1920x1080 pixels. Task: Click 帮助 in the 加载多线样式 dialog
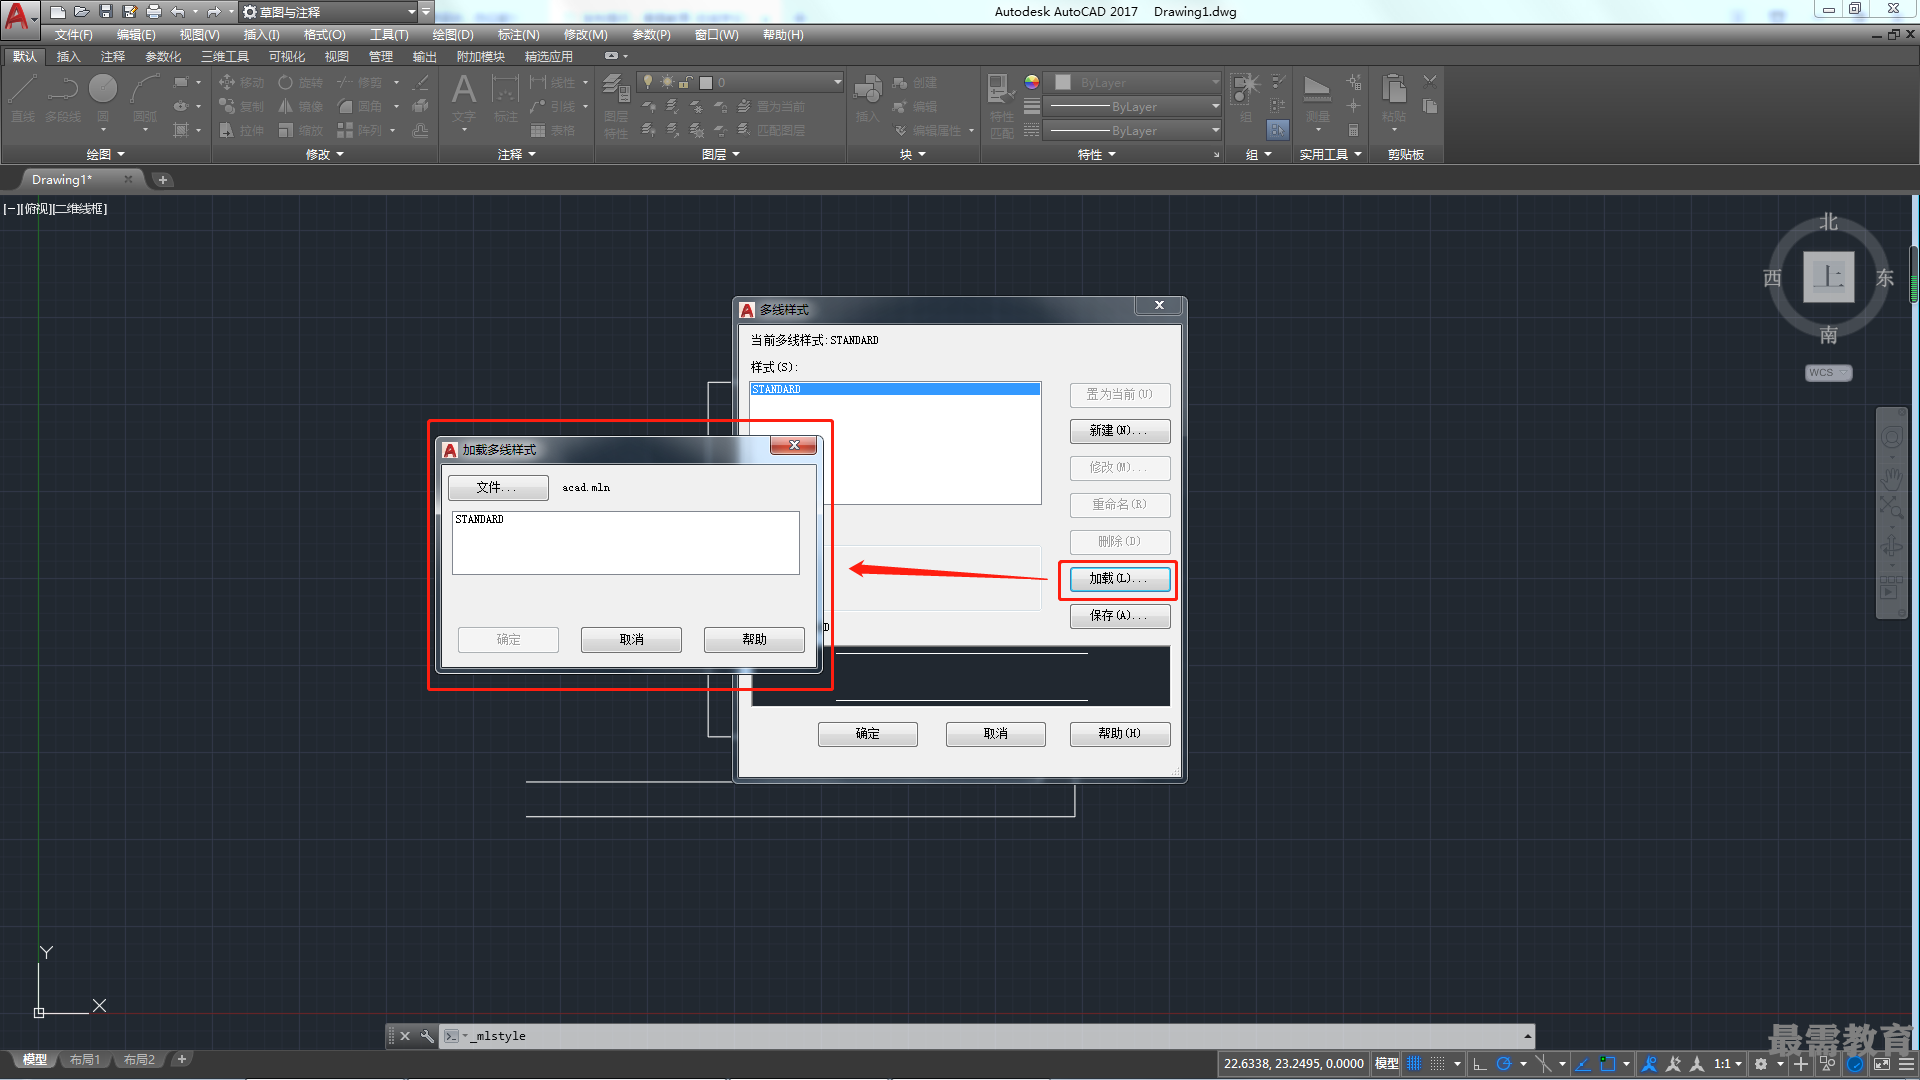(x=754, y=640)
